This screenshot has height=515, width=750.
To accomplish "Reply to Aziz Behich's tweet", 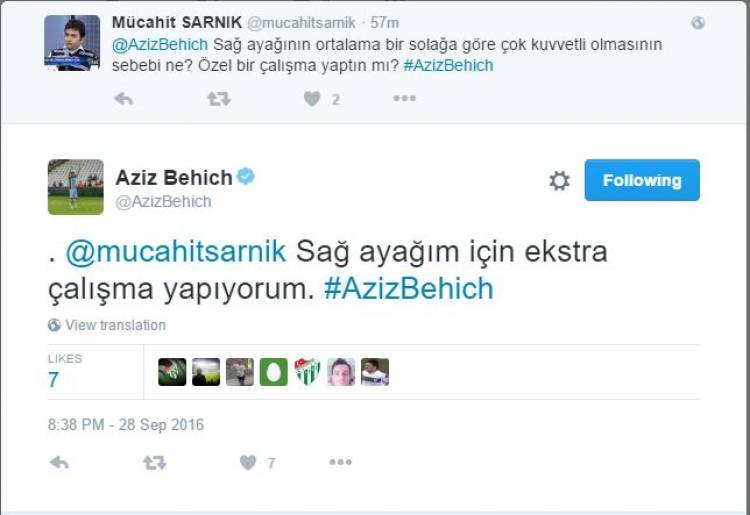I will 59,462.
